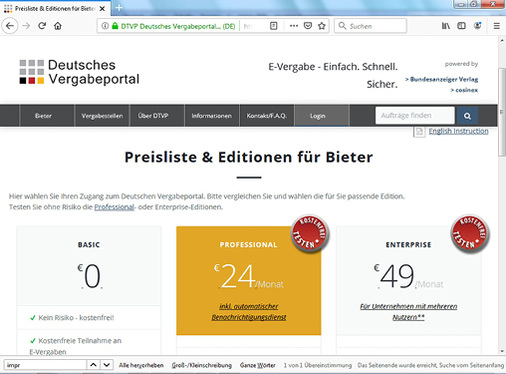Open the Firefox hamburger menu
The width and height of the screenshot is (506, 374).
pos(496,26)
